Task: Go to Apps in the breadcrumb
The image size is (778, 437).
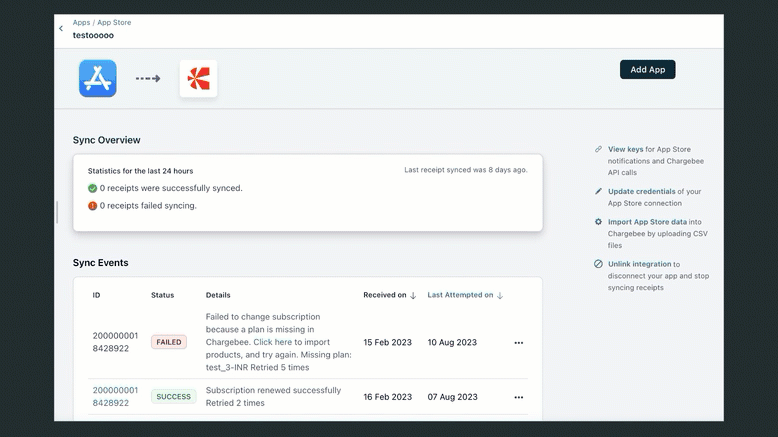Action: click(x=81, y=22)
